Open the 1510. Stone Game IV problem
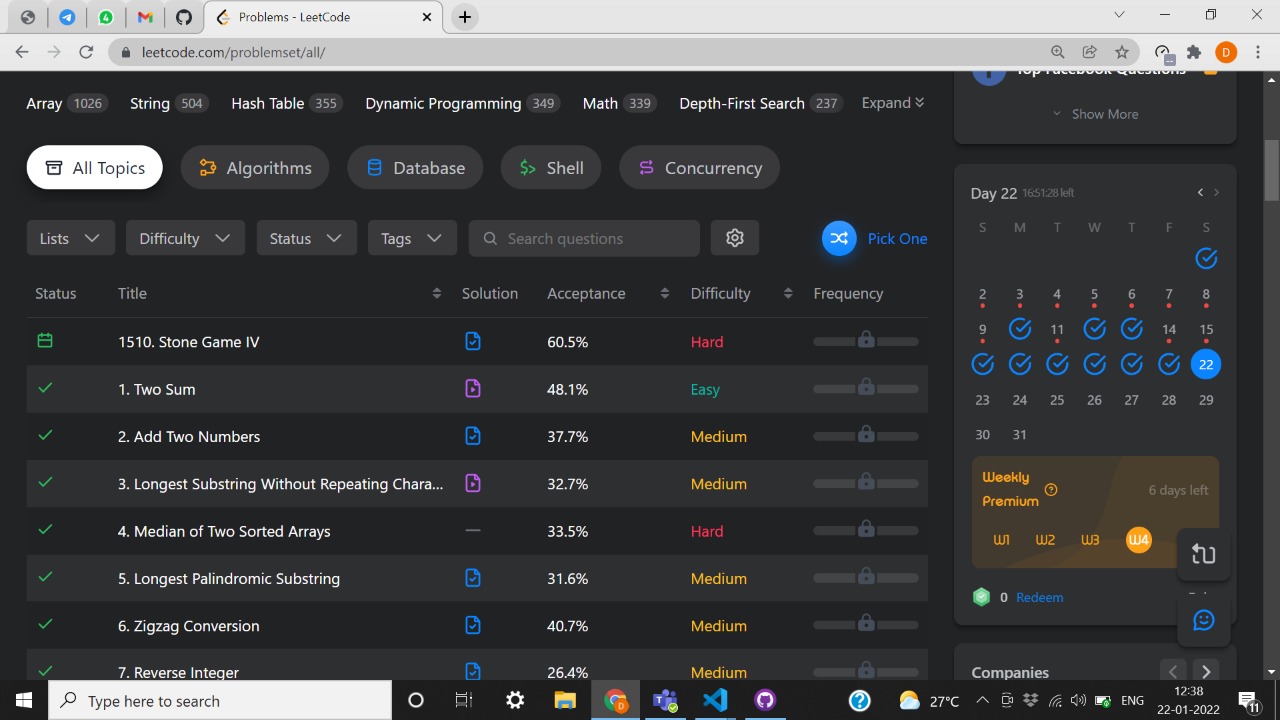Image resolution: width=1280 pixels, height=720 pixels. [x=189, y=342]
